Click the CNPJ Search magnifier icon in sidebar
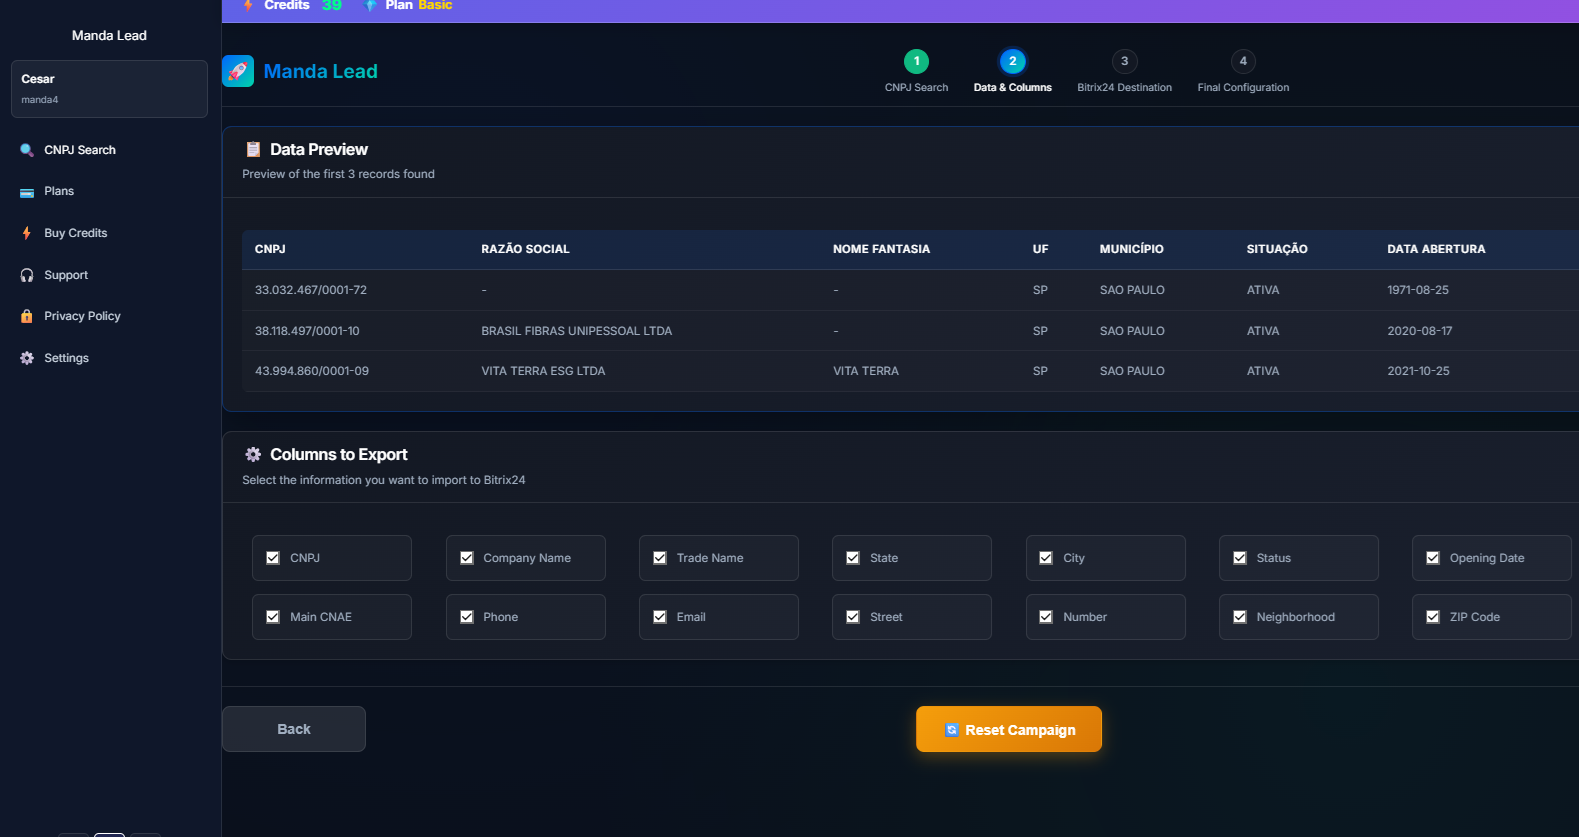1579x837 pixels. (x=27, y=150)
